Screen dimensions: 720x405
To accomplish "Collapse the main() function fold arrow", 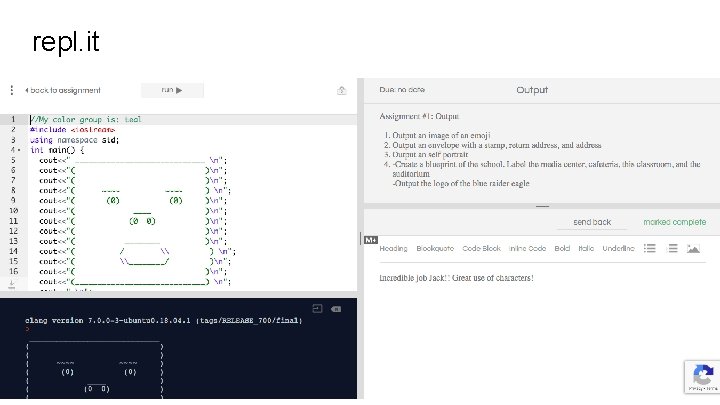I will tap(19, 150).
